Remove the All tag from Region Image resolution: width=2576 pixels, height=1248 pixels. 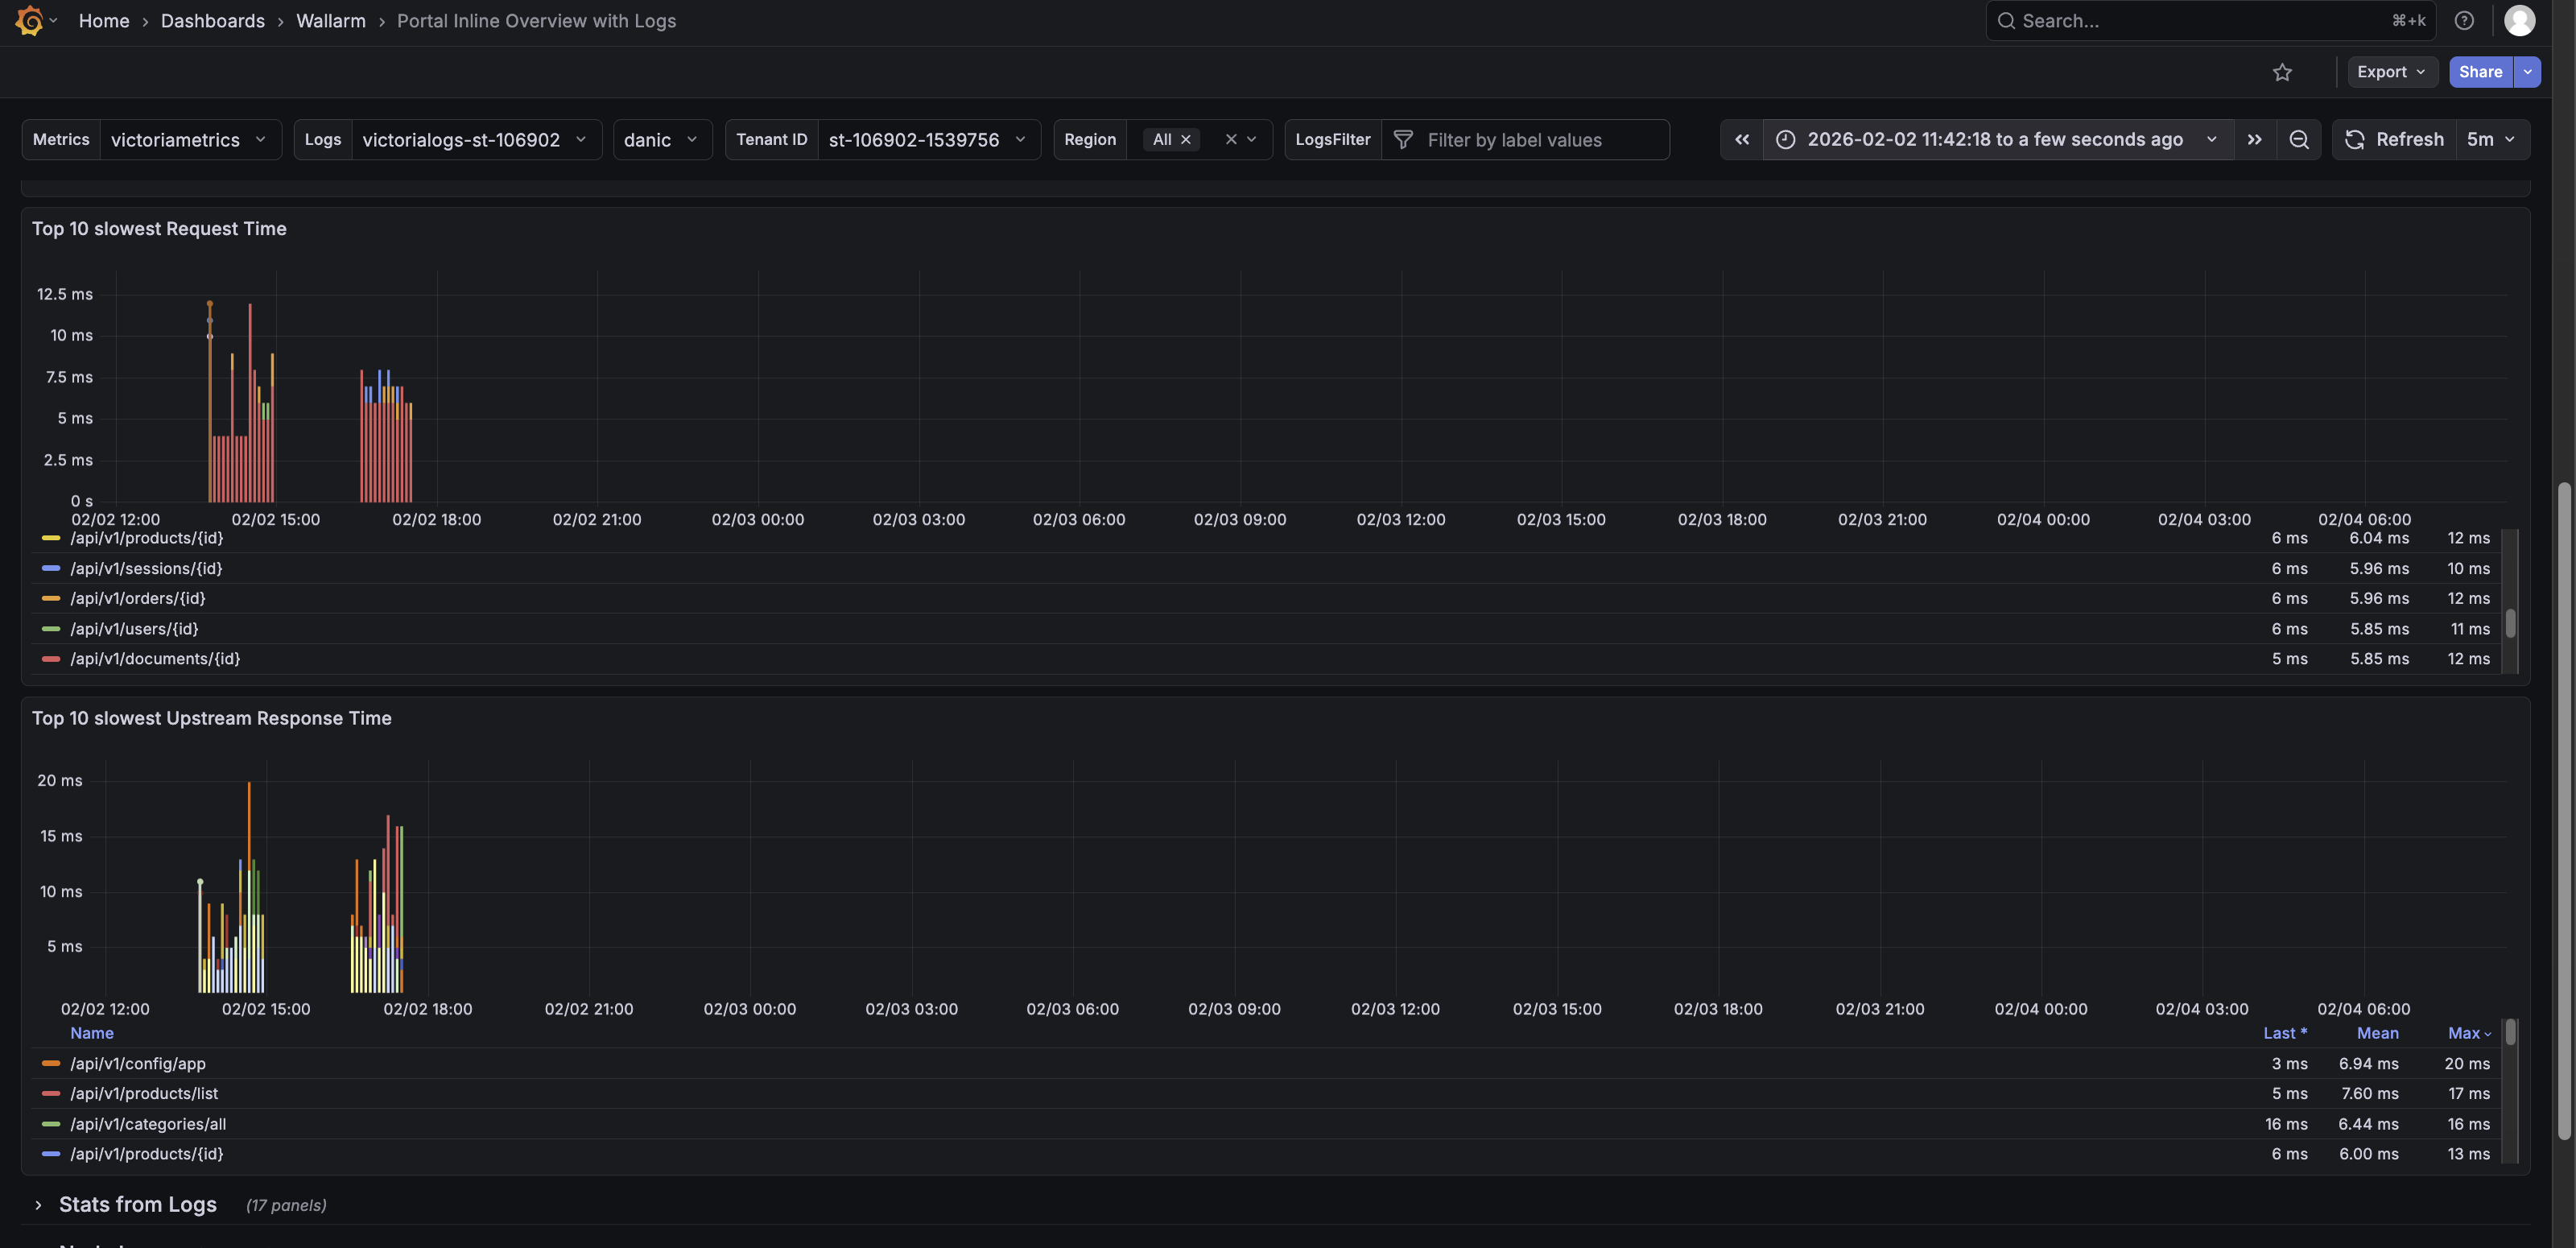click(1186, 140)
